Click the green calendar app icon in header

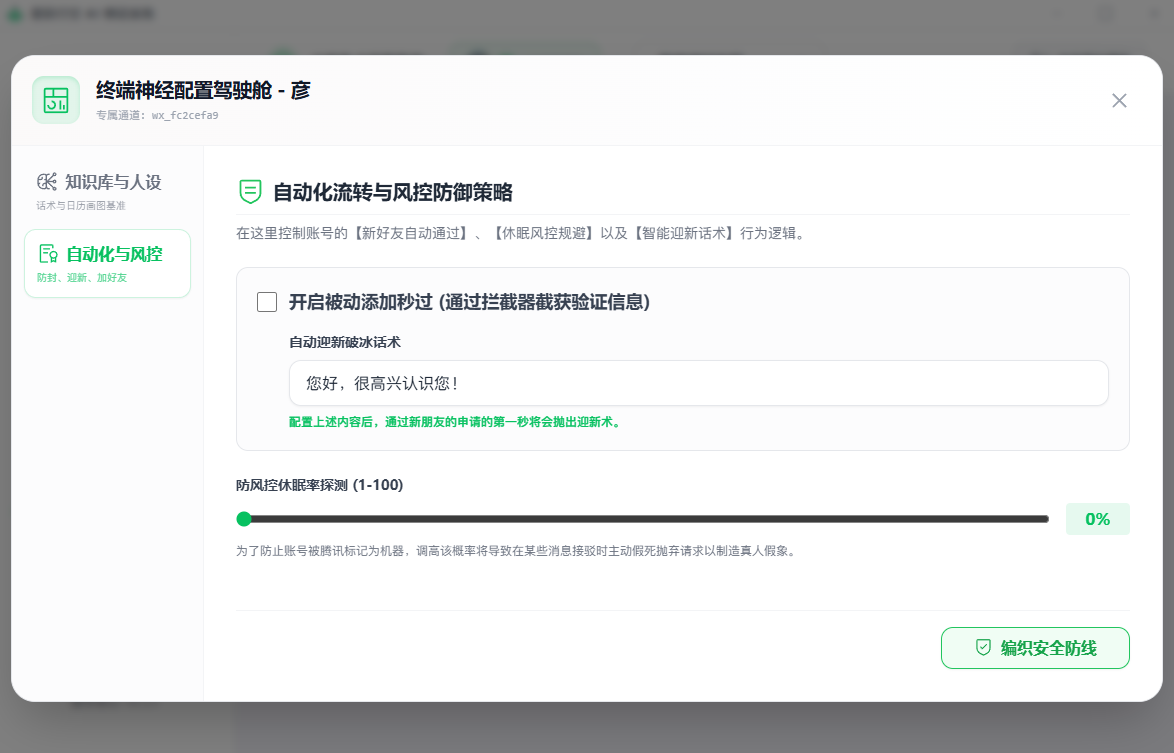(x=56, y=100)
